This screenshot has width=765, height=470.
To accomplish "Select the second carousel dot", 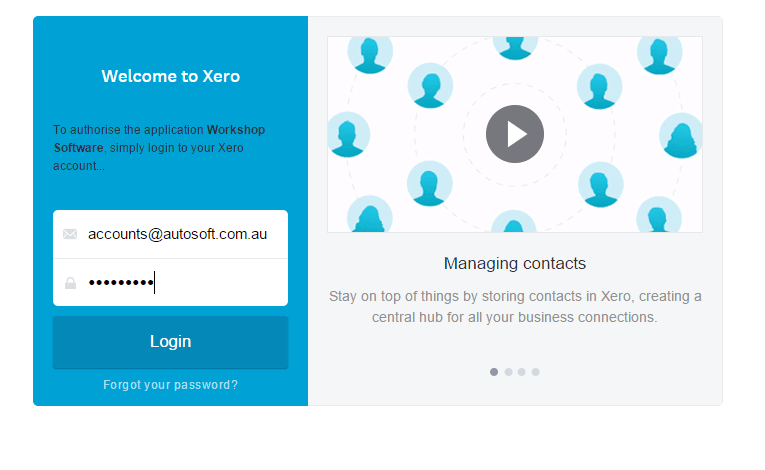I will (508, 372).
